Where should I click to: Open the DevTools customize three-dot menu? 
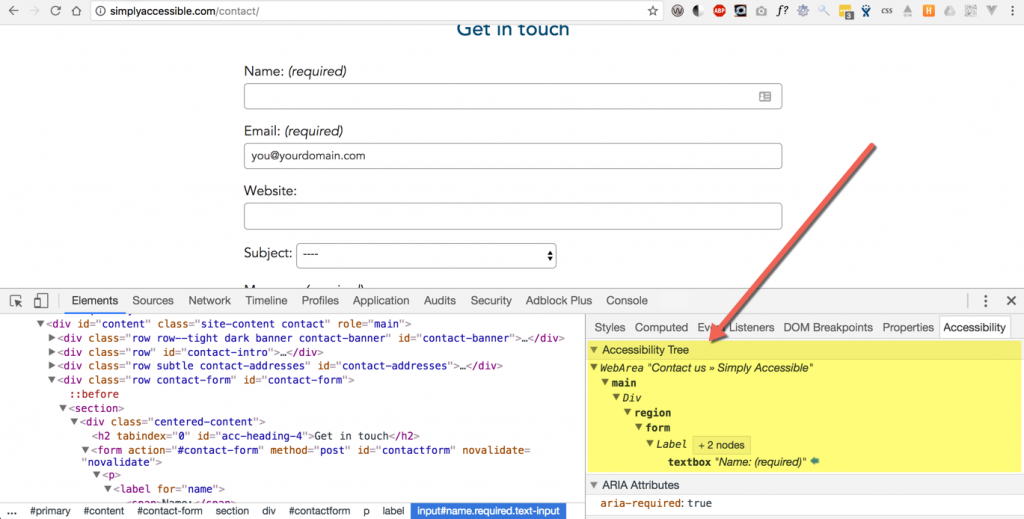pos(985,300)
